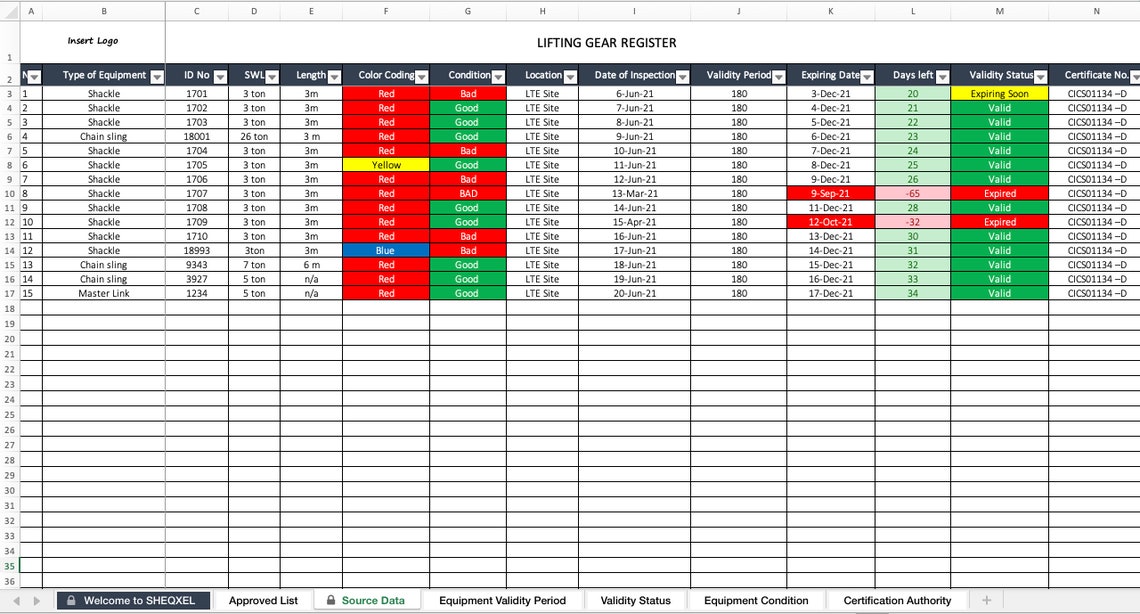This screenshot has width=1140, height=614.
Task: Click the lock icon on Welcome to SHEQXEL tab
Action: point(69,600)
